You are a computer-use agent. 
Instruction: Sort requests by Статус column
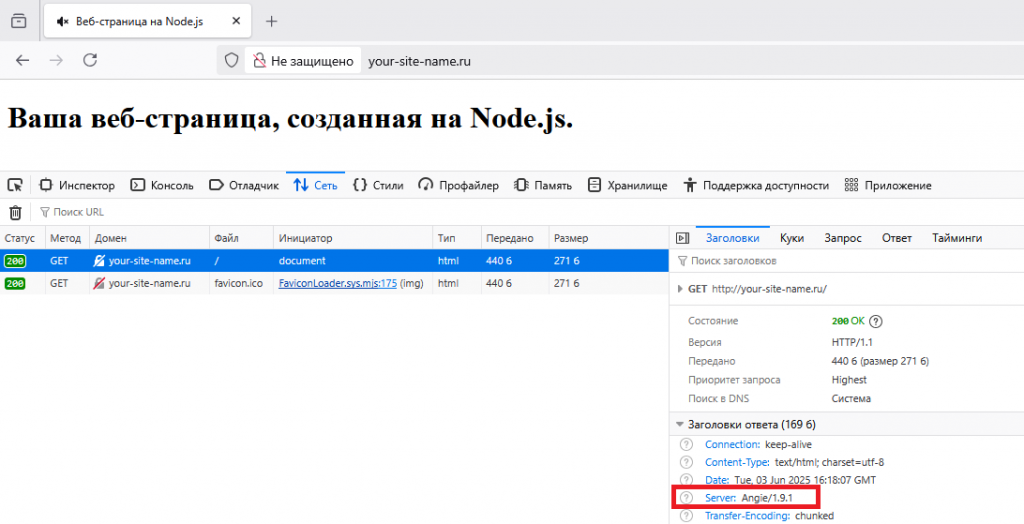click(22, 238)
